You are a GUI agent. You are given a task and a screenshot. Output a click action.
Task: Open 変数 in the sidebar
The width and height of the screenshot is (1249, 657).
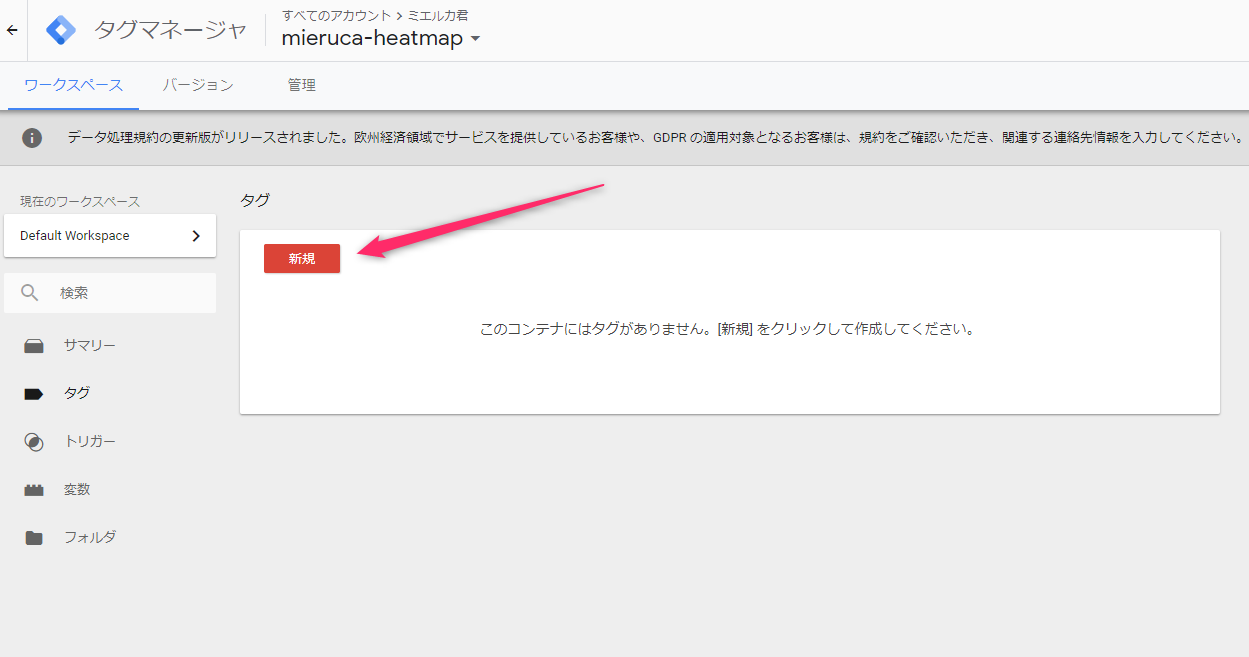[77, 490]
